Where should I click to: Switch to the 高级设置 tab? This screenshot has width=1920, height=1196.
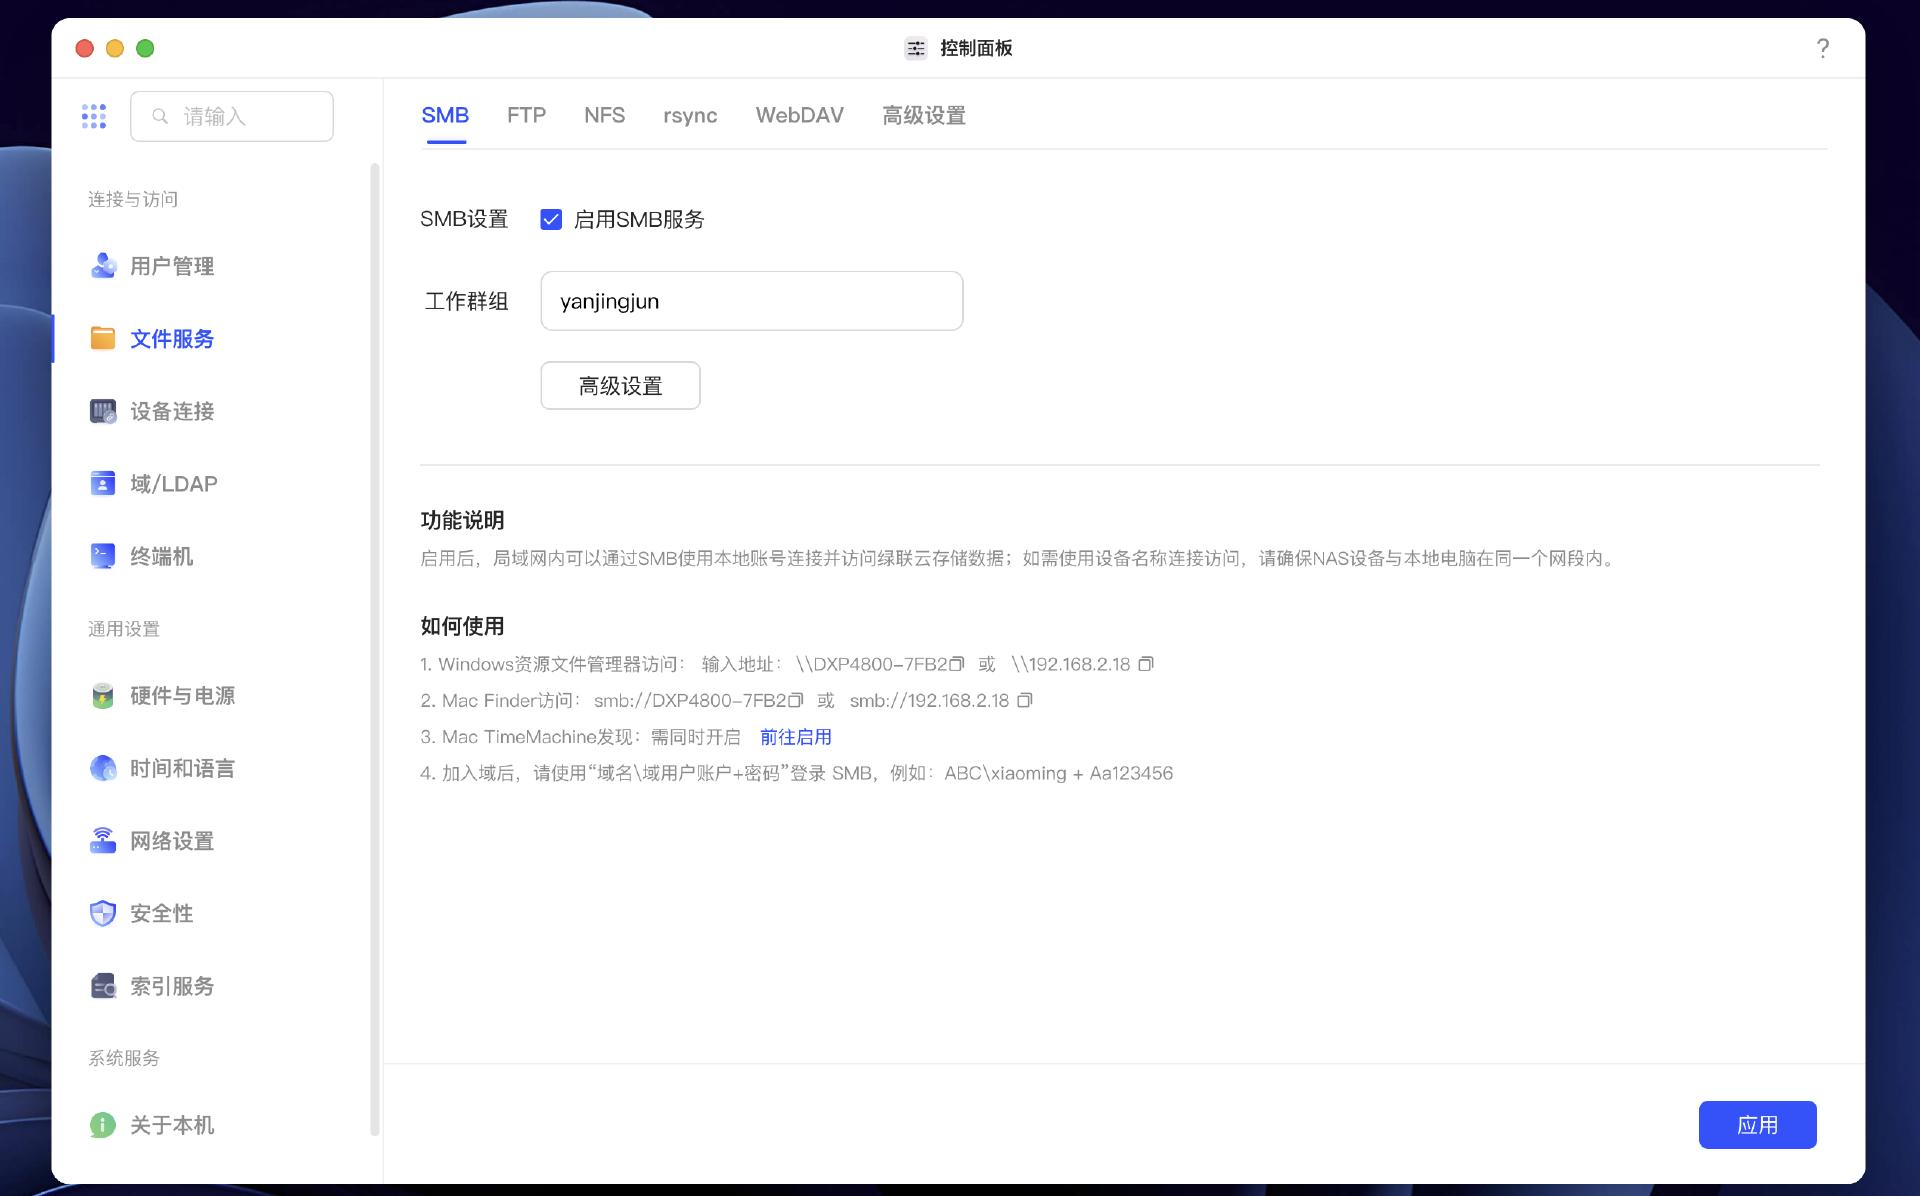(x=924, y=115)
